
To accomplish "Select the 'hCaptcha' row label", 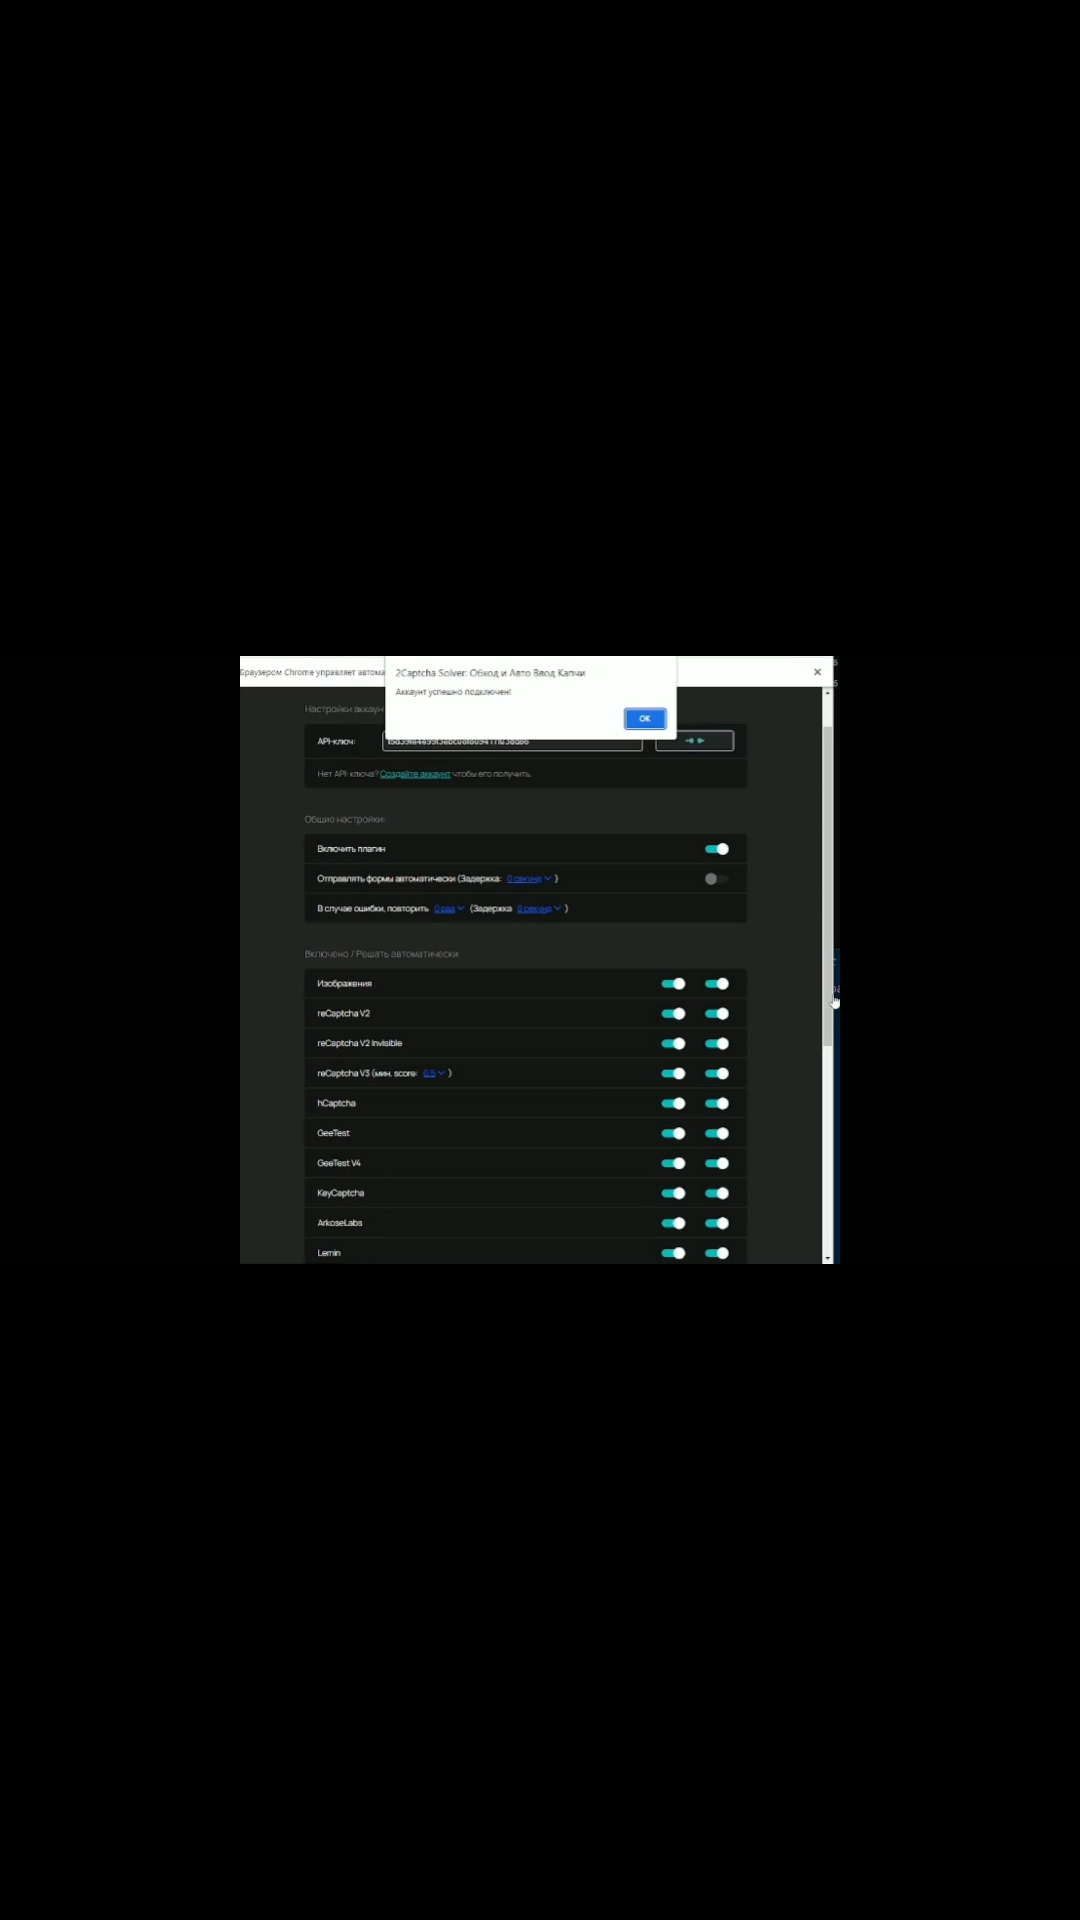I will coord(337,1104).
